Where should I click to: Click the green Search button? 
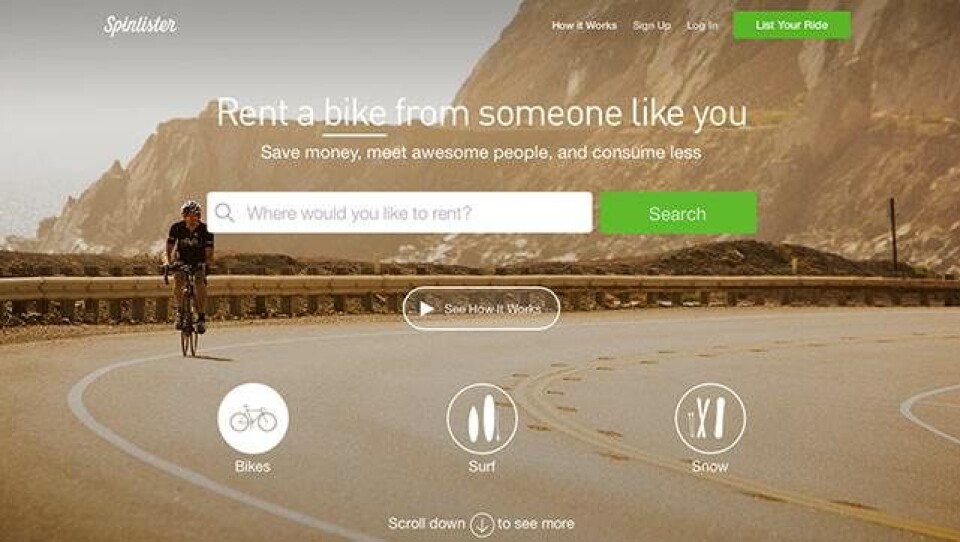click(x=678, y=213)
